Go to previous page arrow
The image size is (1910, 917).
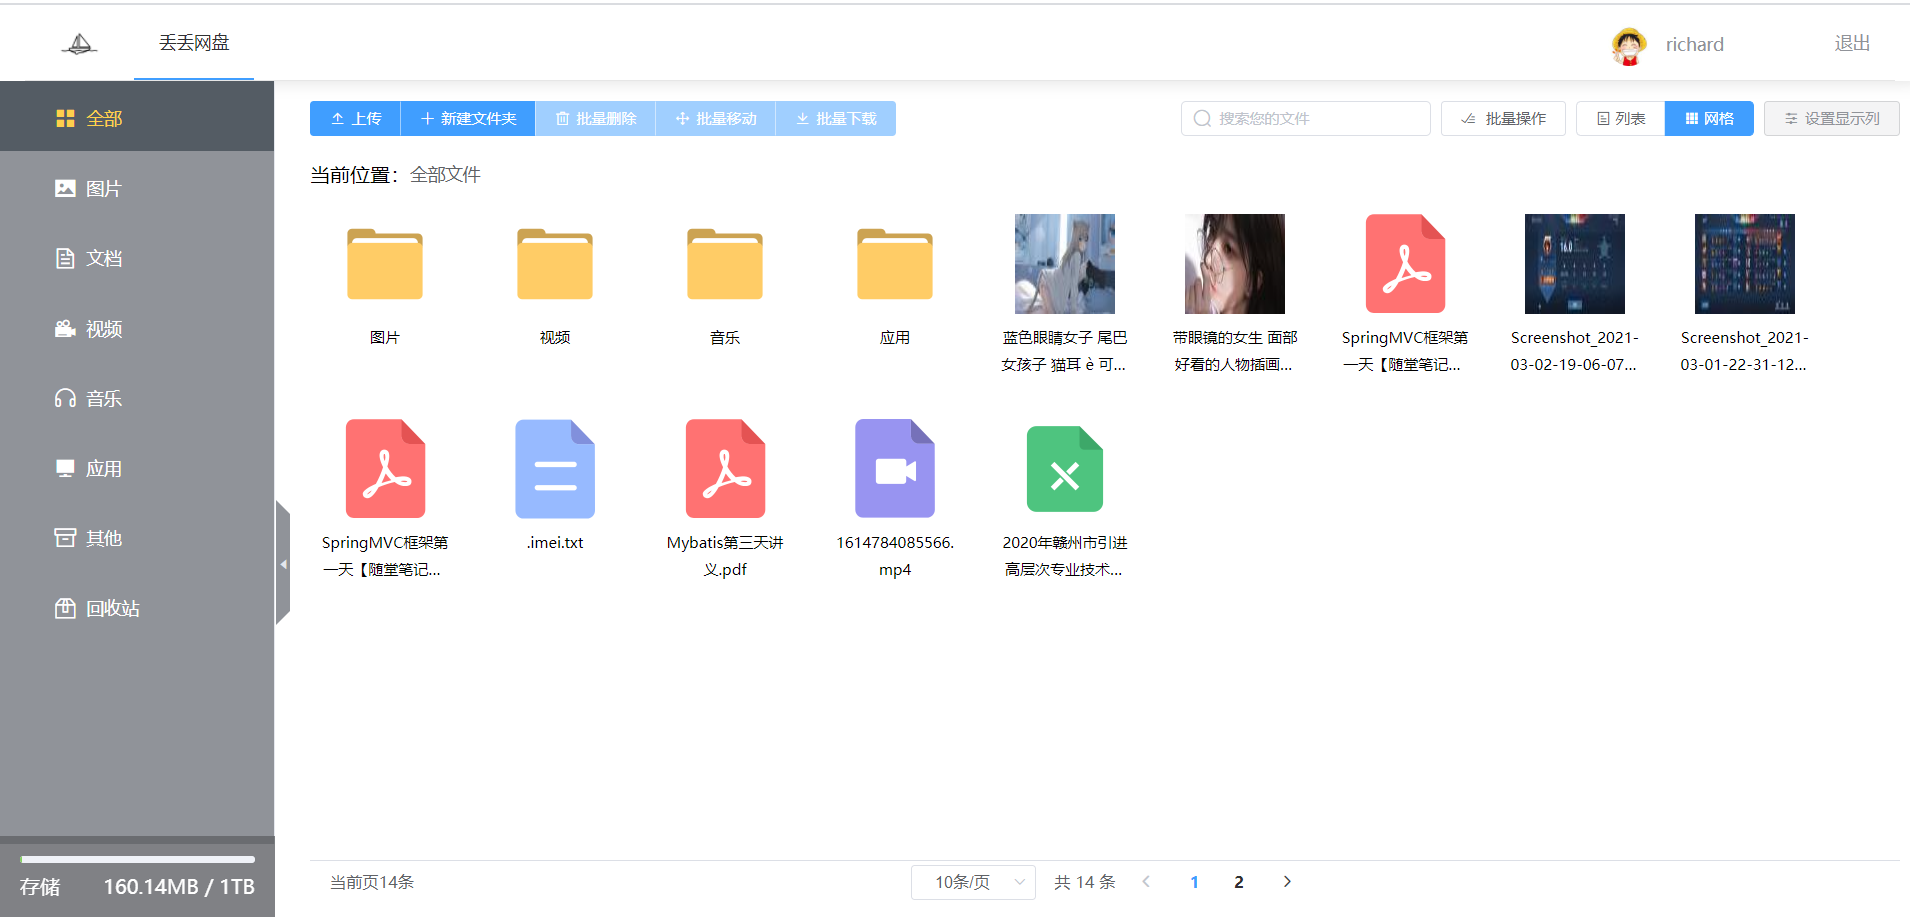pos(1146,881)
